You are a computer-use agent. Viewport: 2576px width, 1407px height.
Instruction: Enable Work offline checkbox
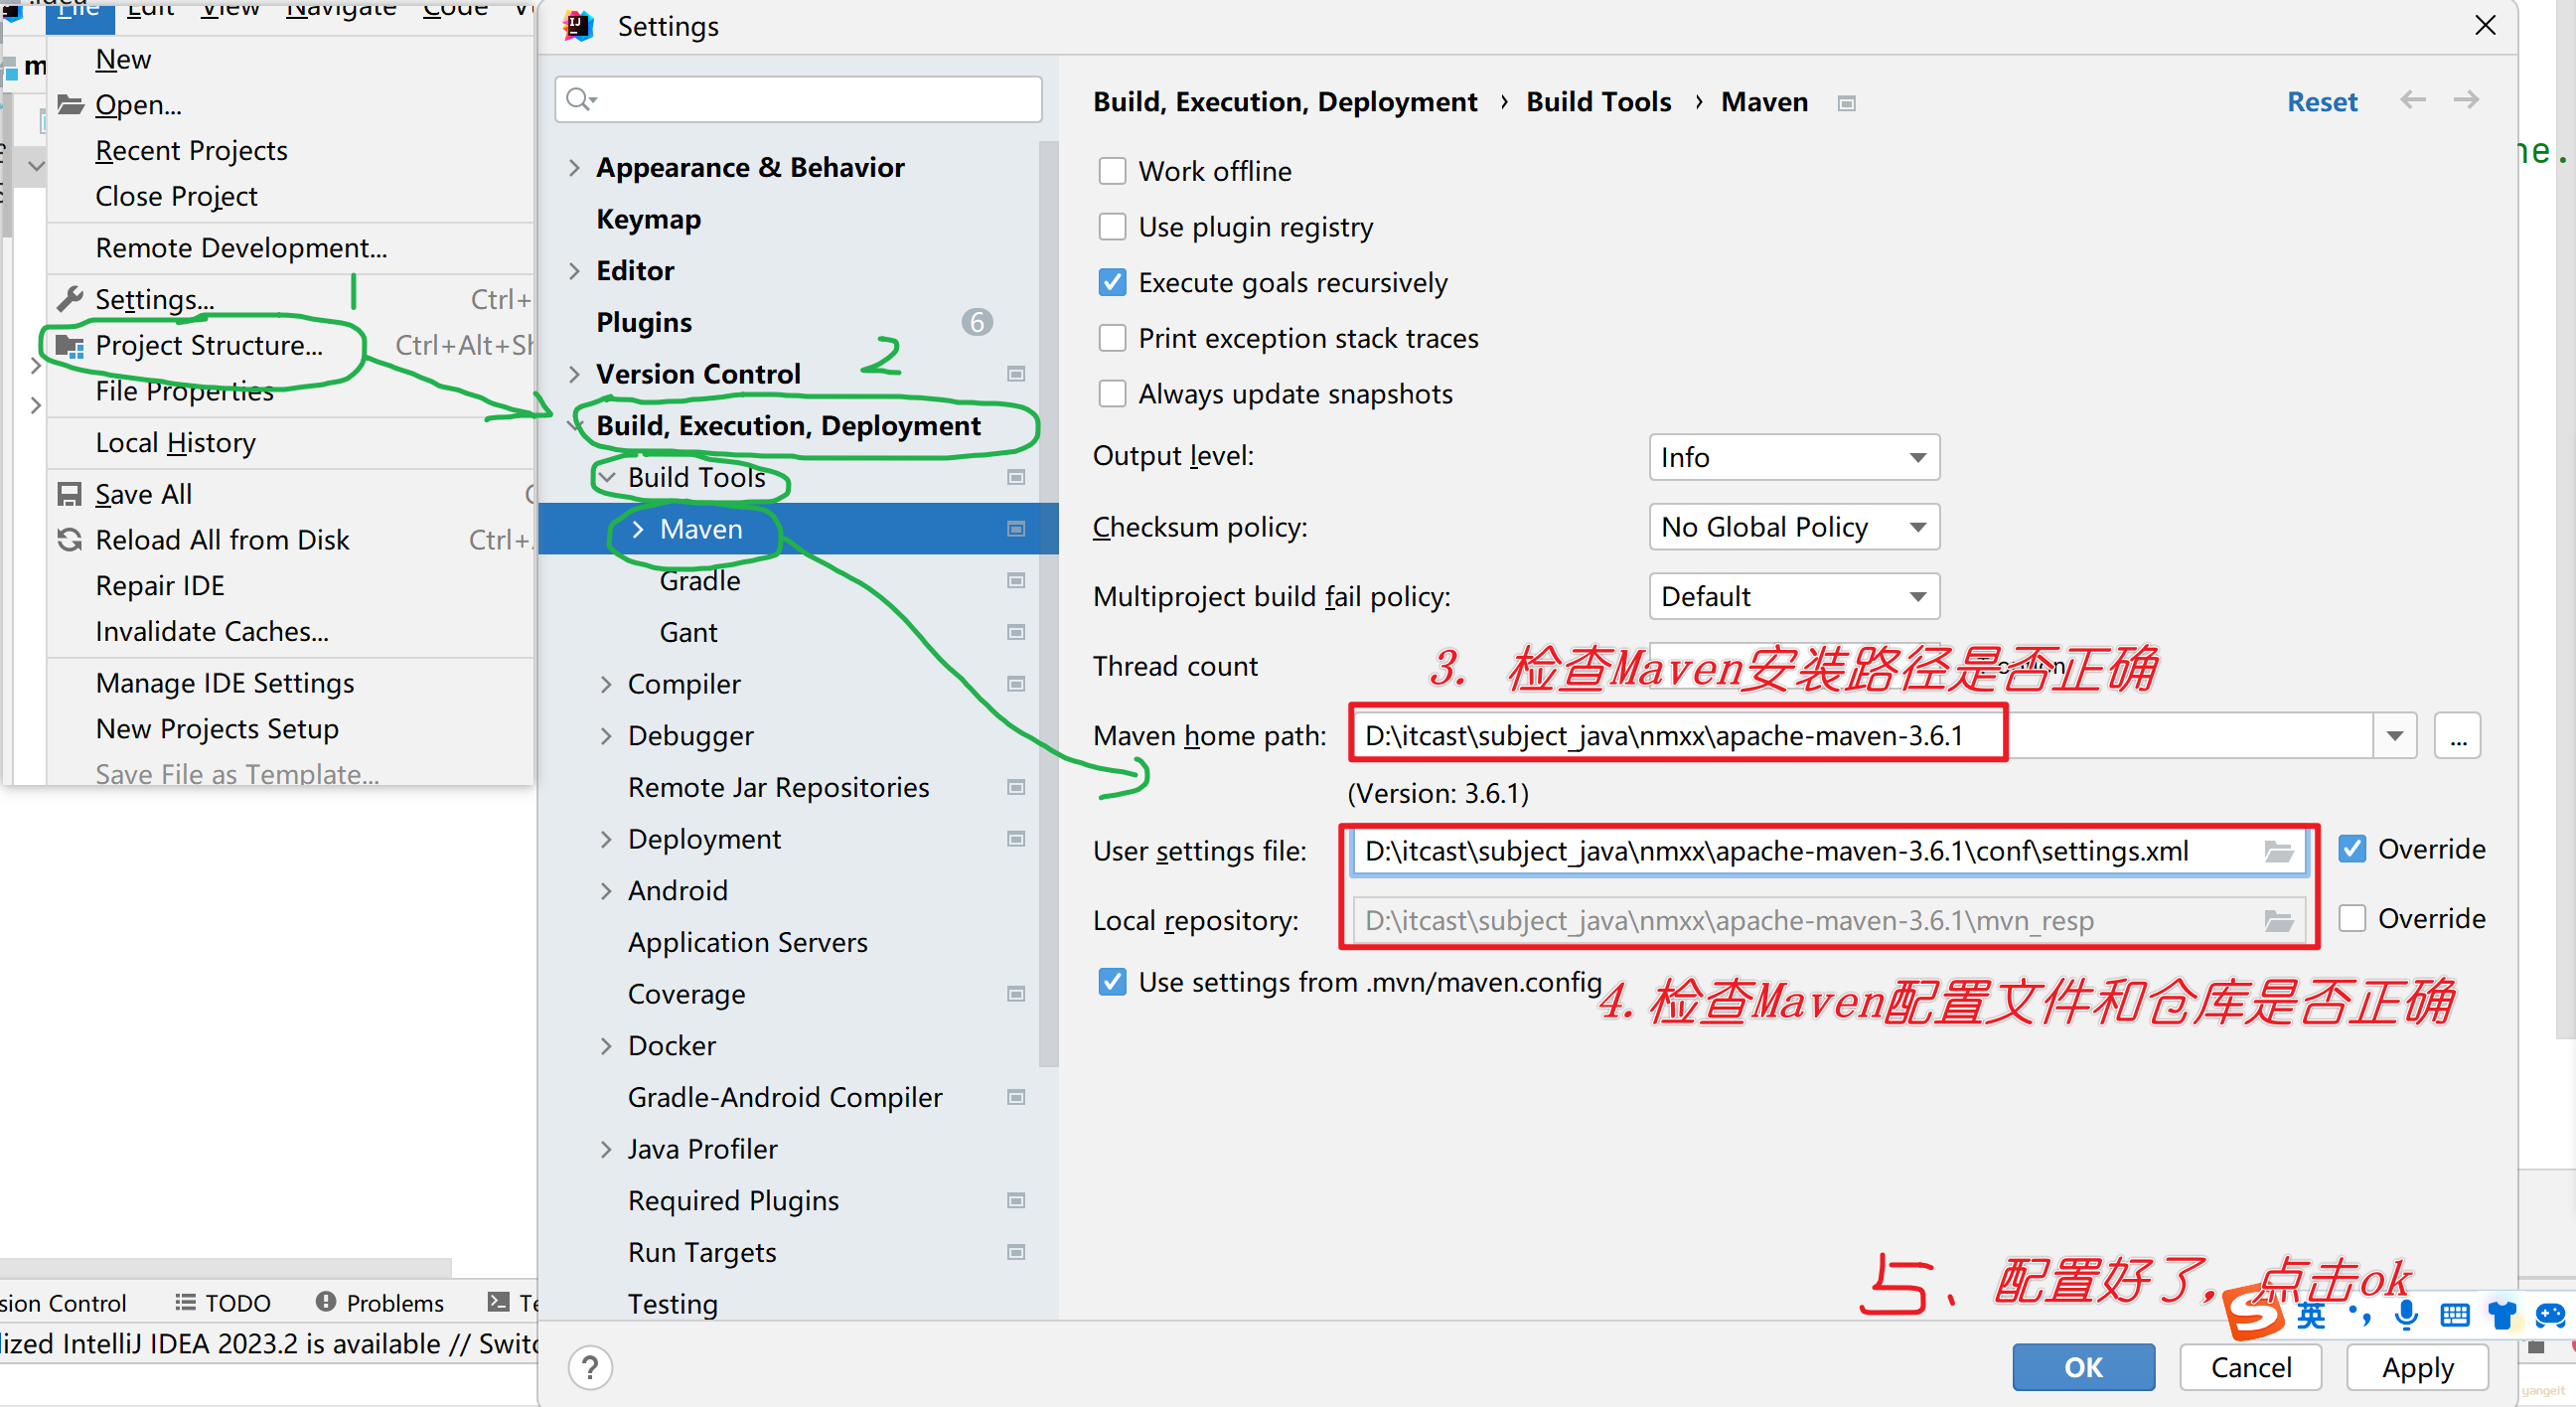click(x=1112, y=171)
